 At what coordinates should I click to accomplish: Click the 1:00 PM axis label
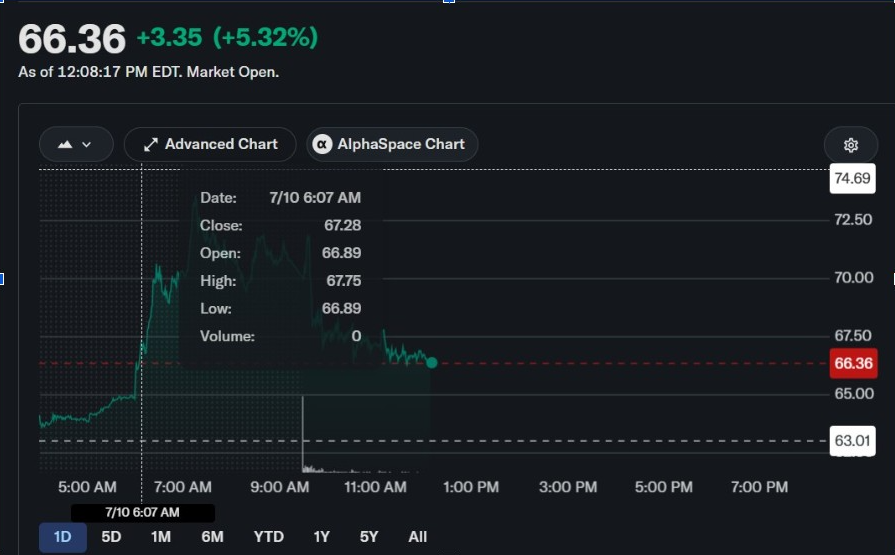click(471, 487)
